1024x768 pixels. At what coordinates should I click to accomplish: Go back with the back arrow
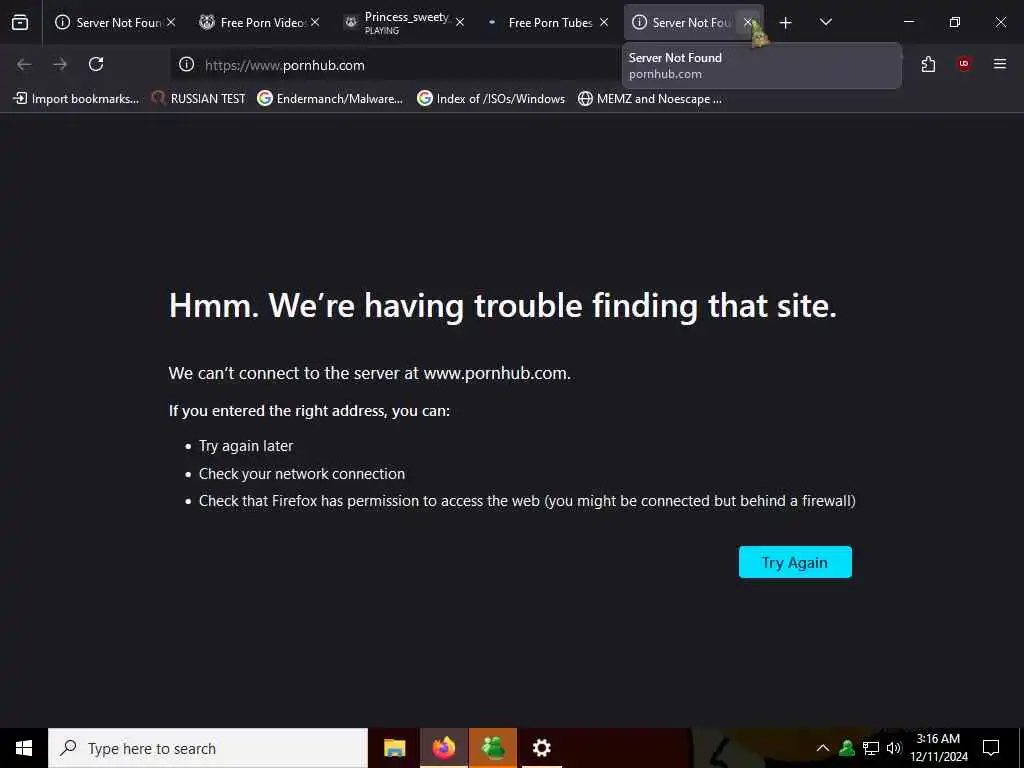pyautogui.click(x=24, y=64)
